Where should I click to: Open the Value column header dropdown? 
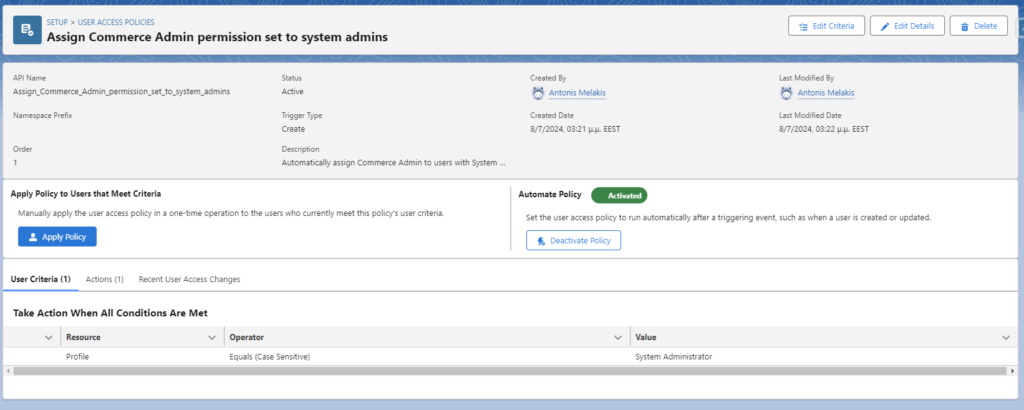click(1006, 338)
